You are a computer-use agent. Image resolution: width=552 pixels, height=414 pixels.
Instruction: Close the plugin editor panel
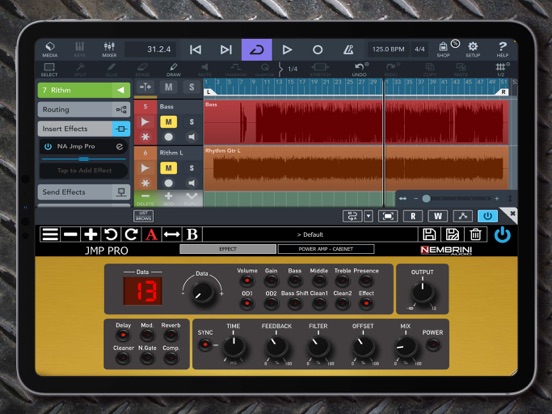513,213
